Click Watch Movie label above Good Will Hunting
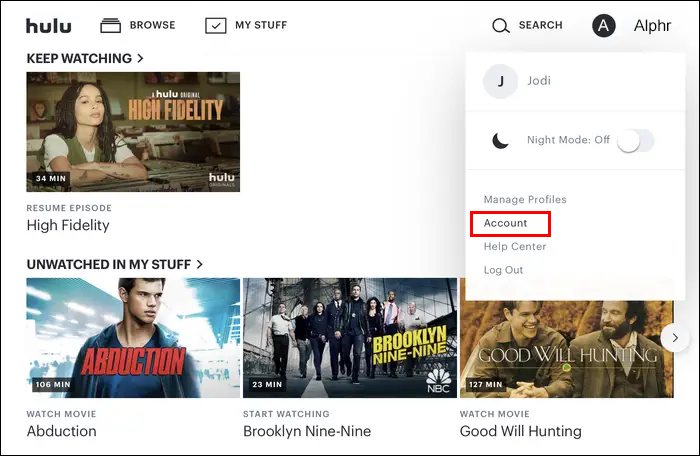Viewport: 700px width, 456px height. tap(495, 414)
